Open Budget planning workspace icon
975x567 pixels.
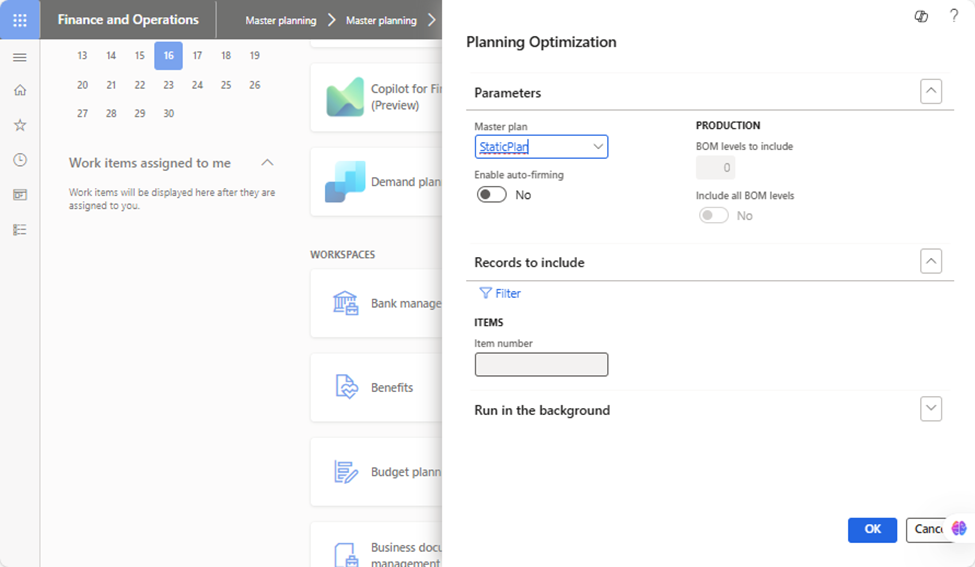[346, 472]
